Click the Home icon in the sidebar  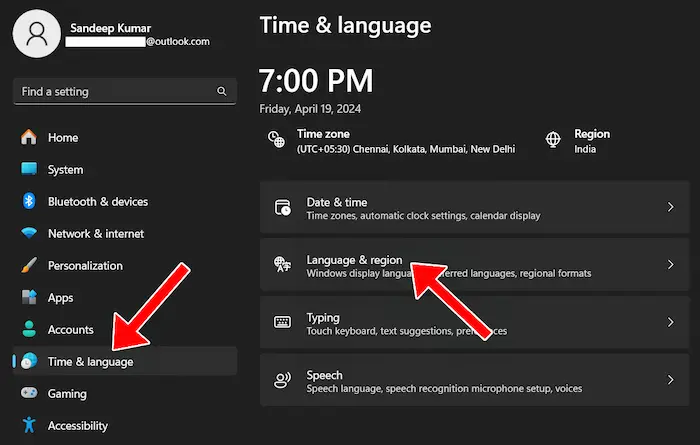pos(29,137)
